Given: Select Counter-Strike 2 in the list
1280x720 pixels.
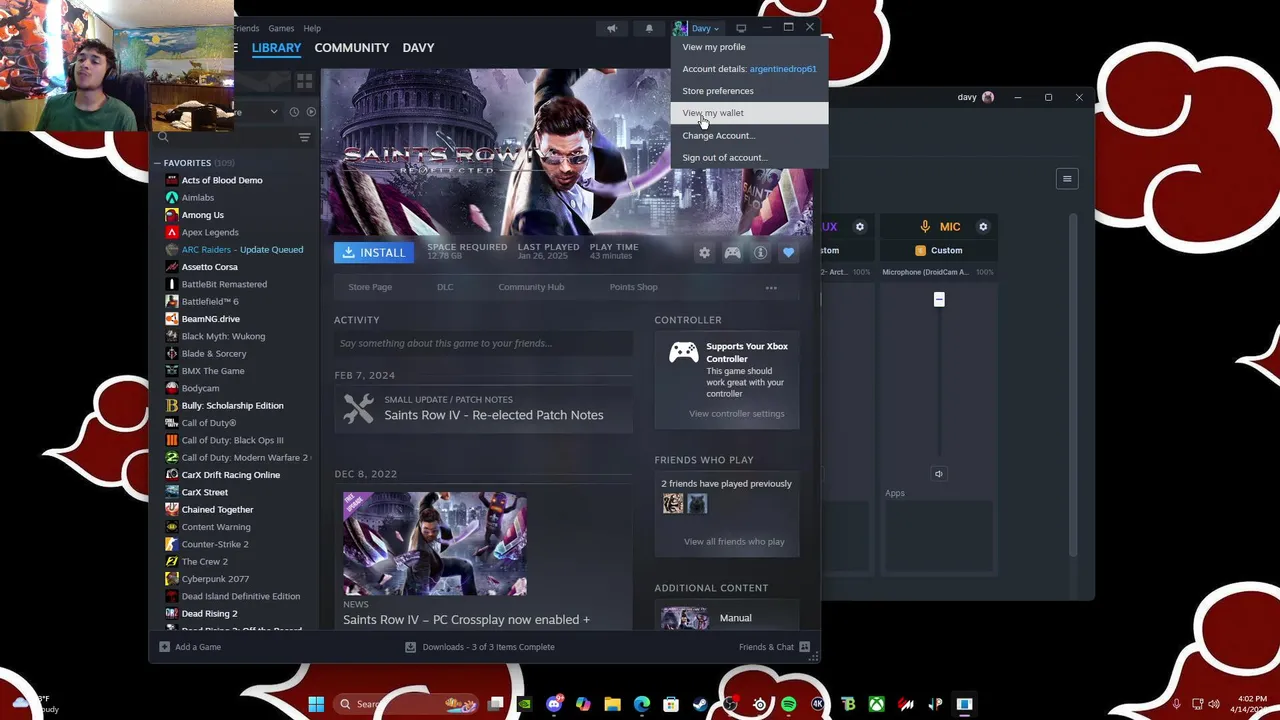Looking at the screenshot, I should 215,544.
